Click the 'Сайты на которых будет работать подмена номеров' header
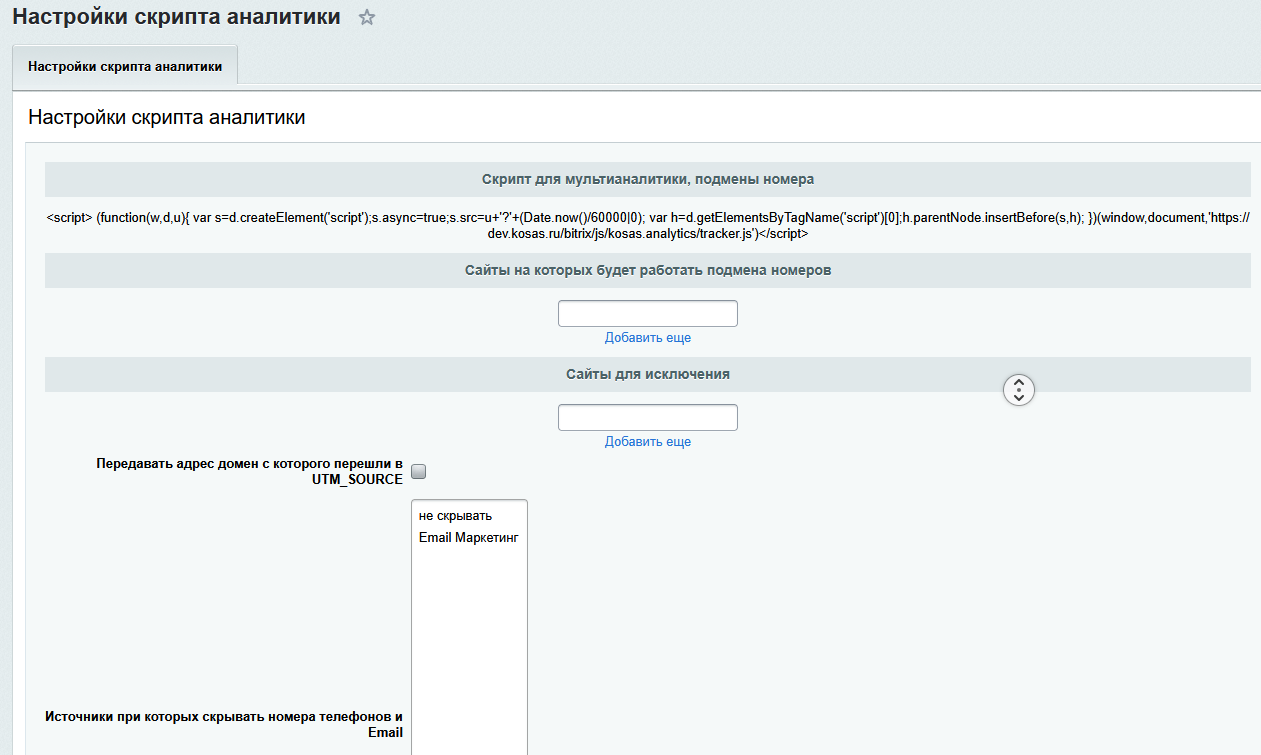 click(x=648, y=270)
